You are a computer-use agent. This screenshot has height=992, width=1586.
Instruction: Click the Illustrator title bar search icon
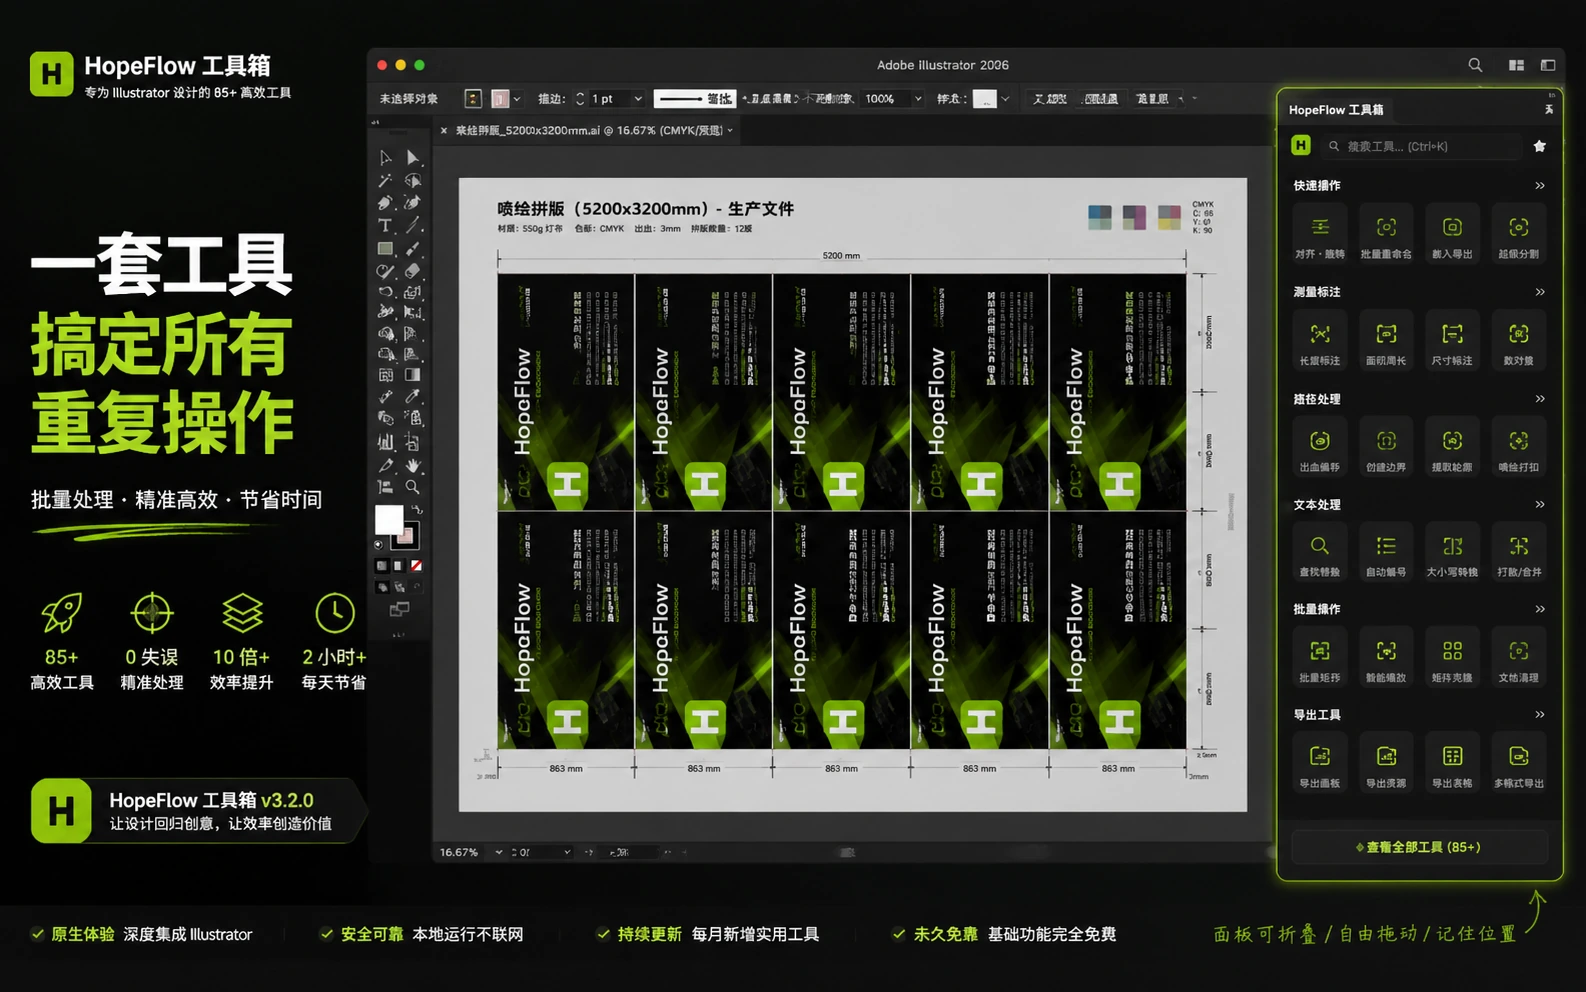[x=1475, y=65]
